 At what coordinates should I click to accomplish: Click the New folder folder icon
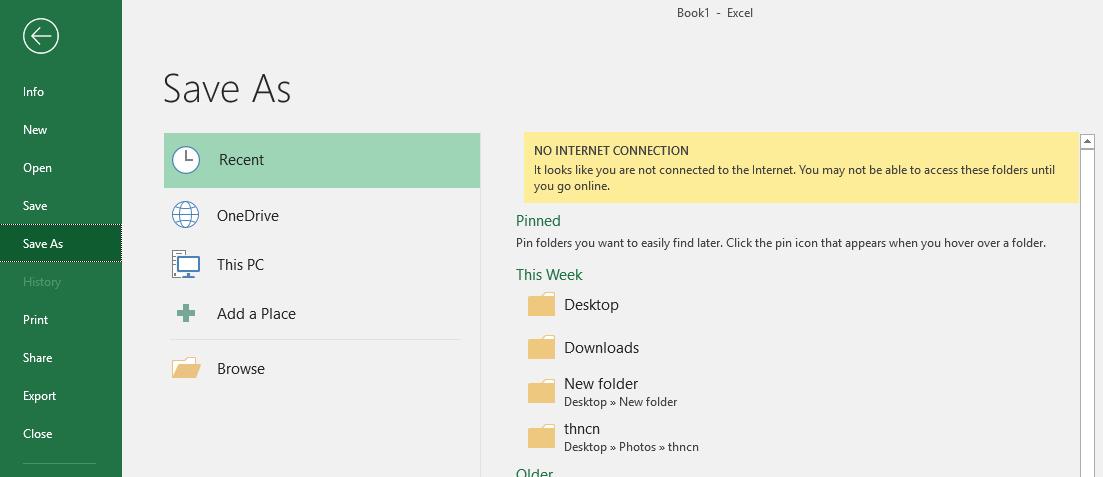click(542, 392)
